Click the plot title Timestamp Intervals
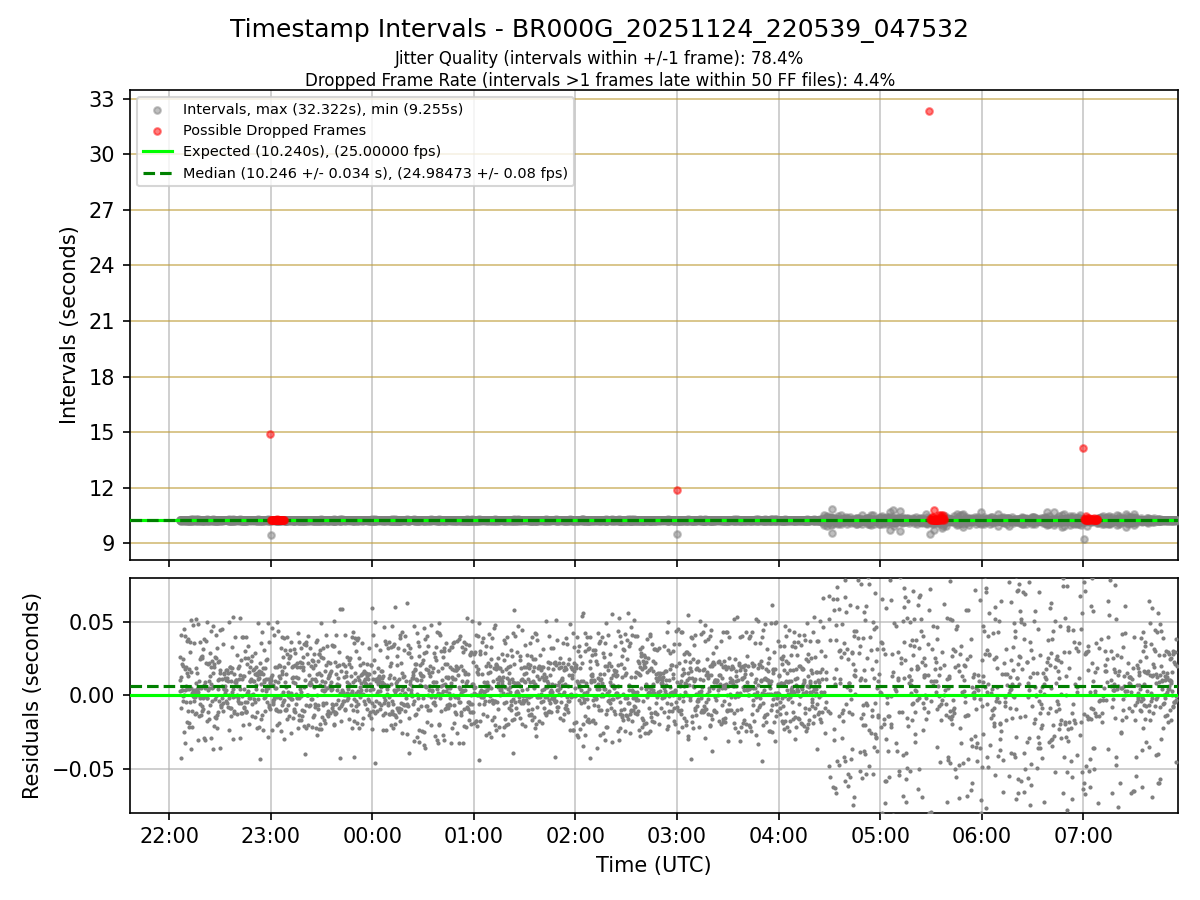 pyautogui.click(x=599, y=29)
